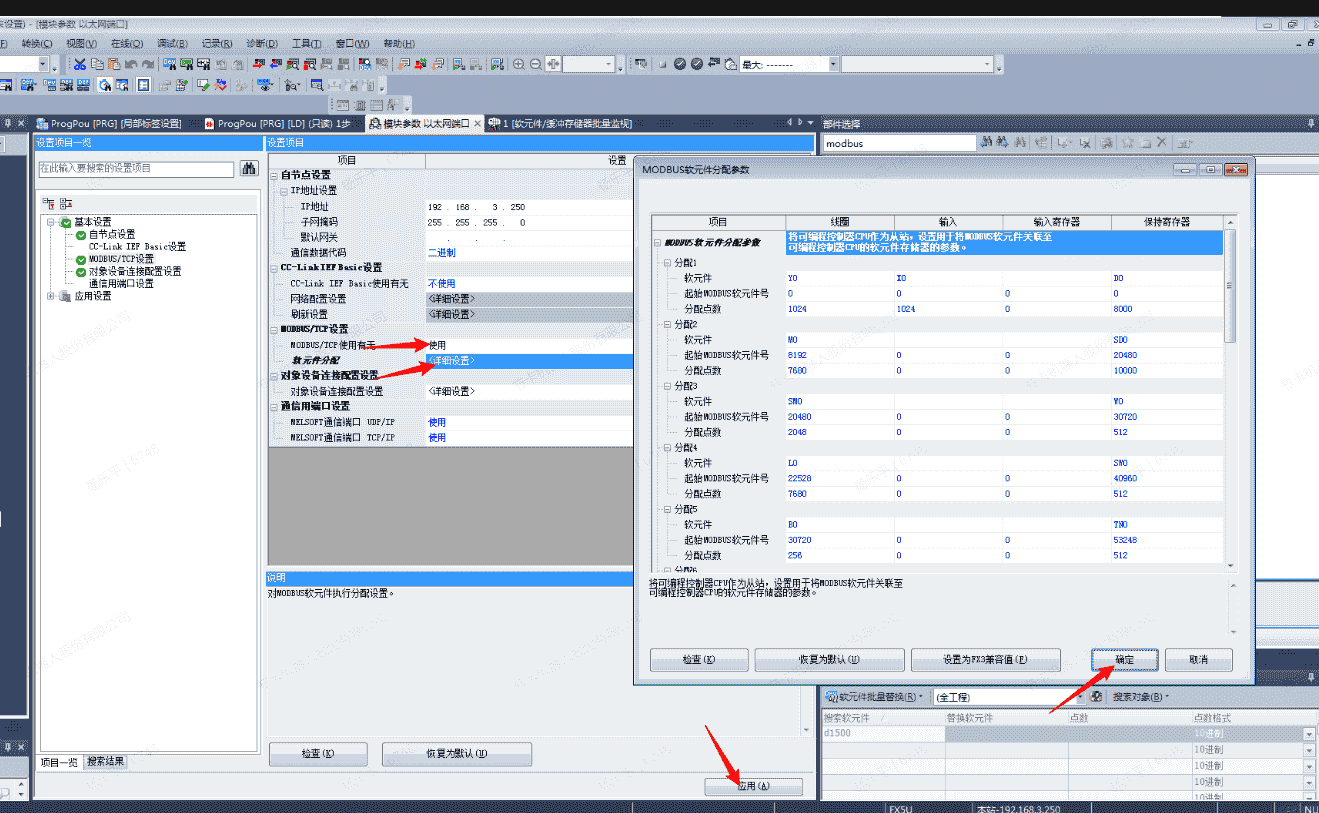The width and height of the screenshot is (1319, 813).
Task: Click binoculars search icon beside settings search box
Action: pyautogui.click(x=249, y=169)
